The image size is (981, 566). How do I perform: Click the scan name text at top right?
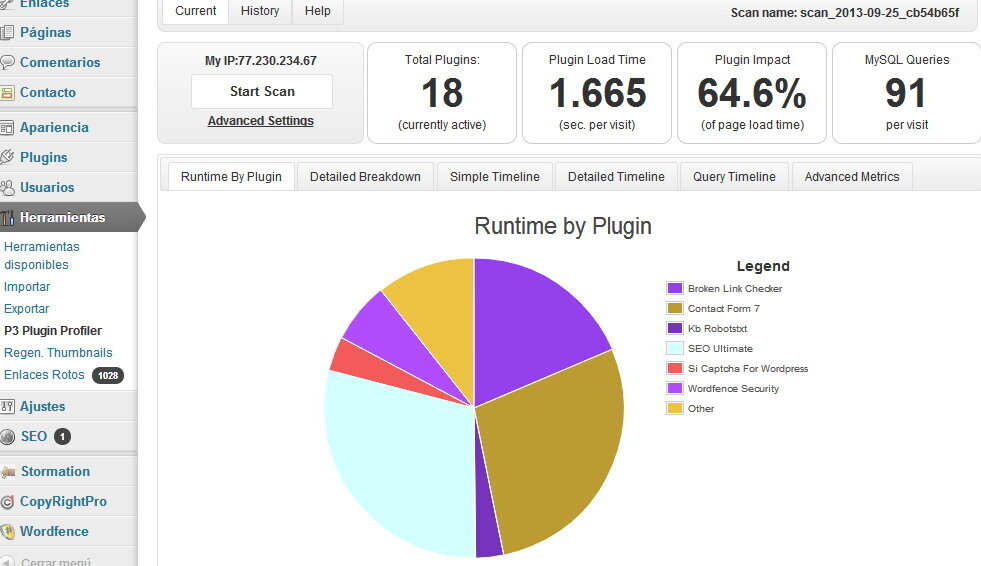tap(845, 13)
